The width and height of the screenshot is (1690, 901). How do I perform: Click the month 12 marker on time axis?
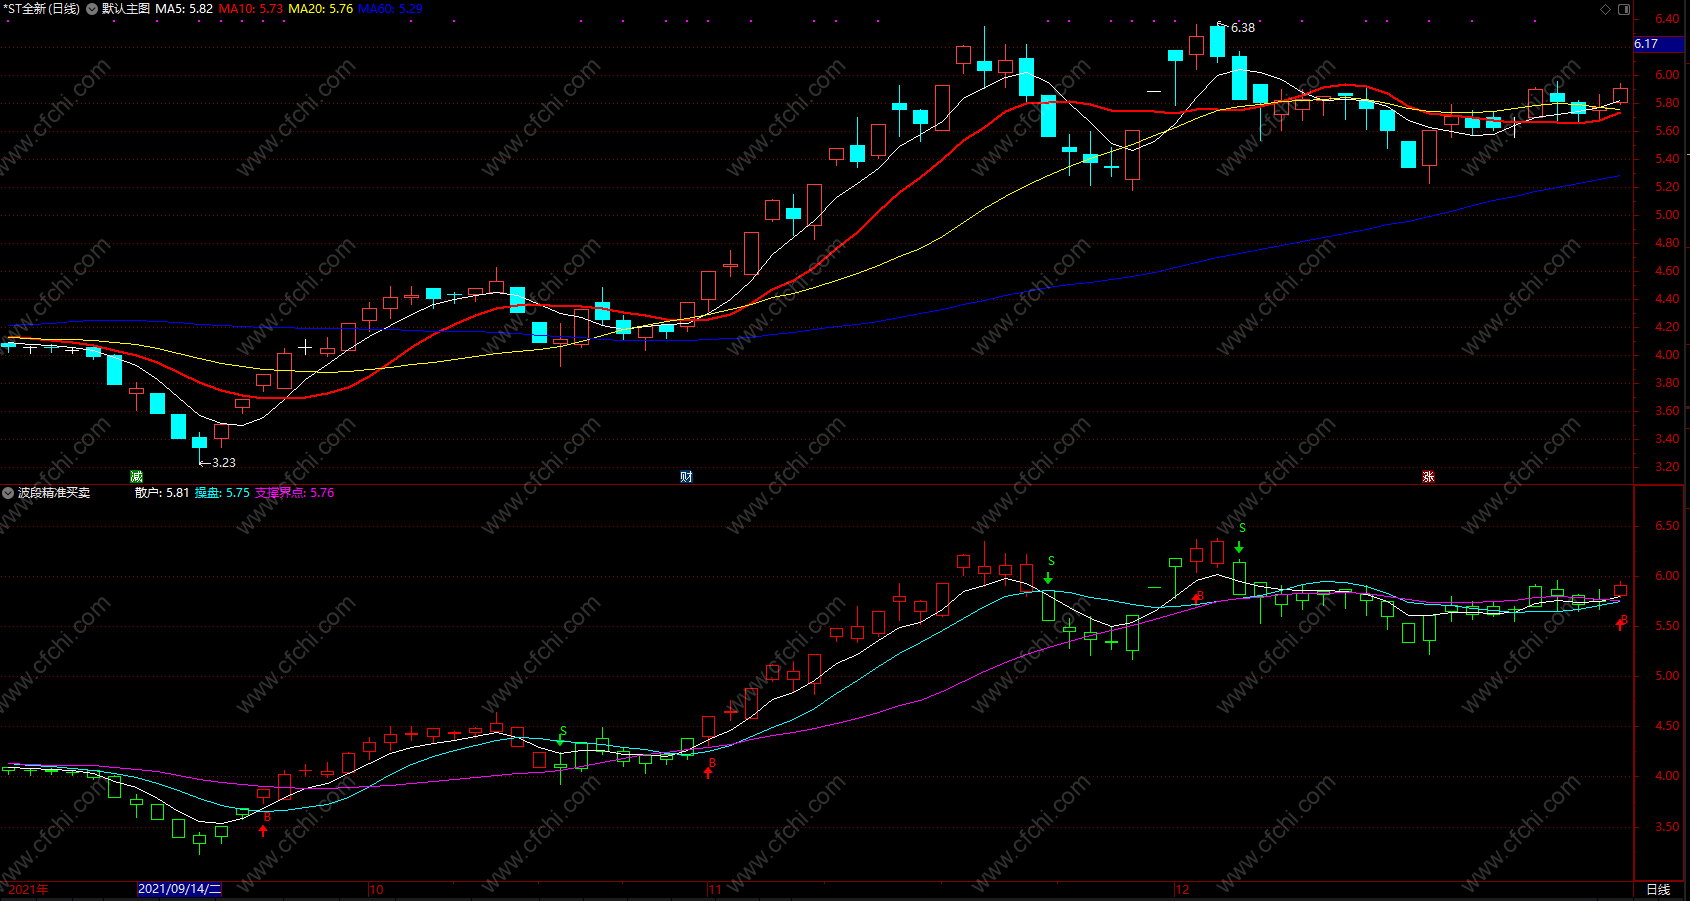(x=1182, y=889)
